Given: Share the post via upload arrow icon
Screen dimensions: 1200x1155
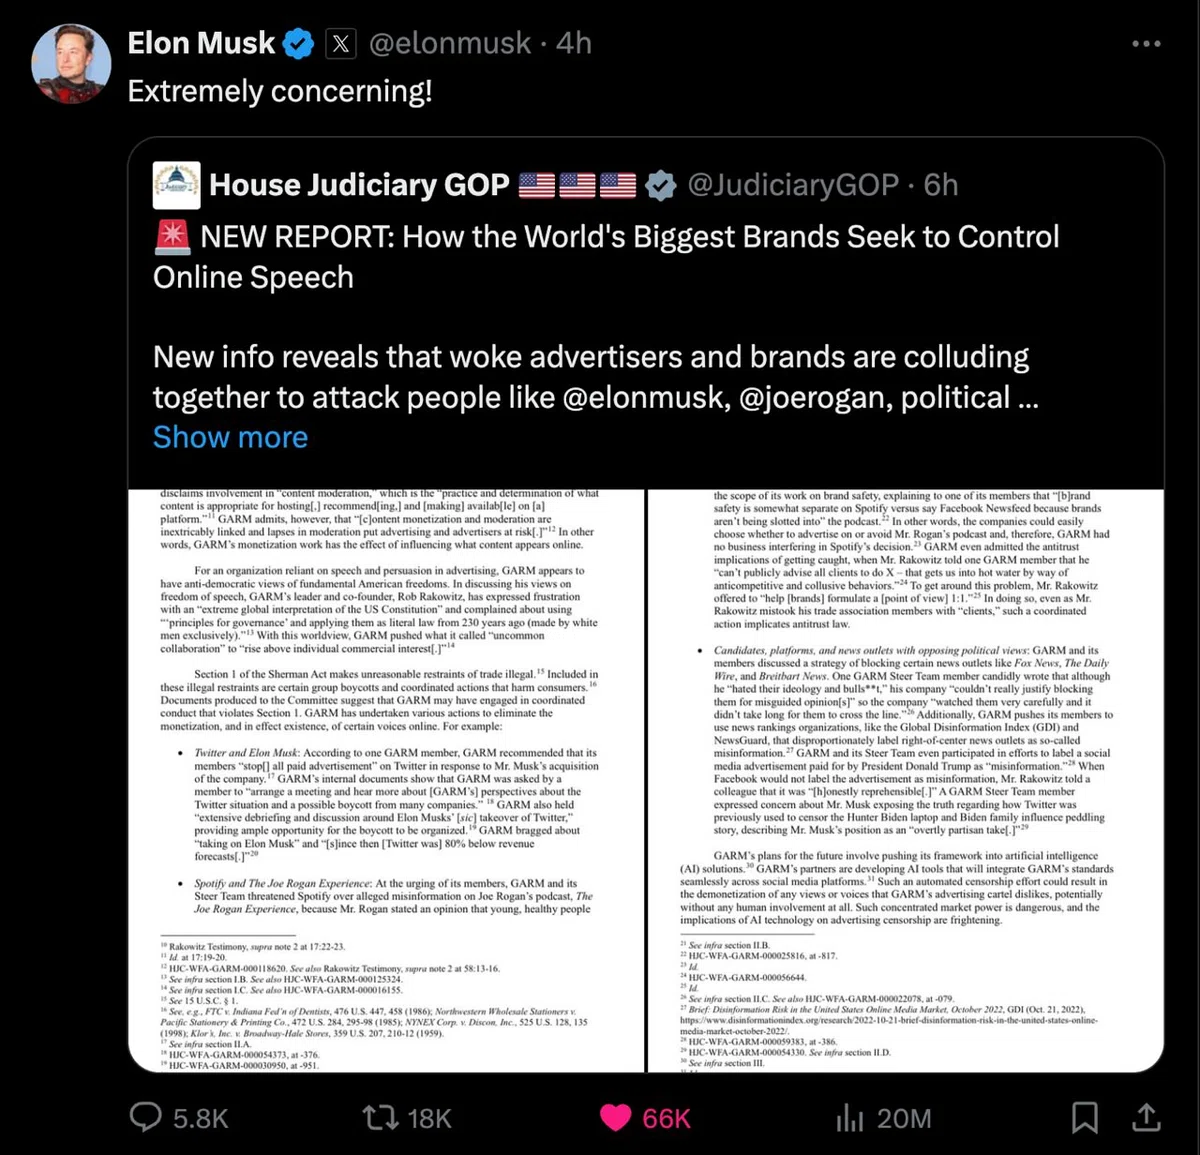Looking at the screenshot, I should [x=1146, y=1116].
